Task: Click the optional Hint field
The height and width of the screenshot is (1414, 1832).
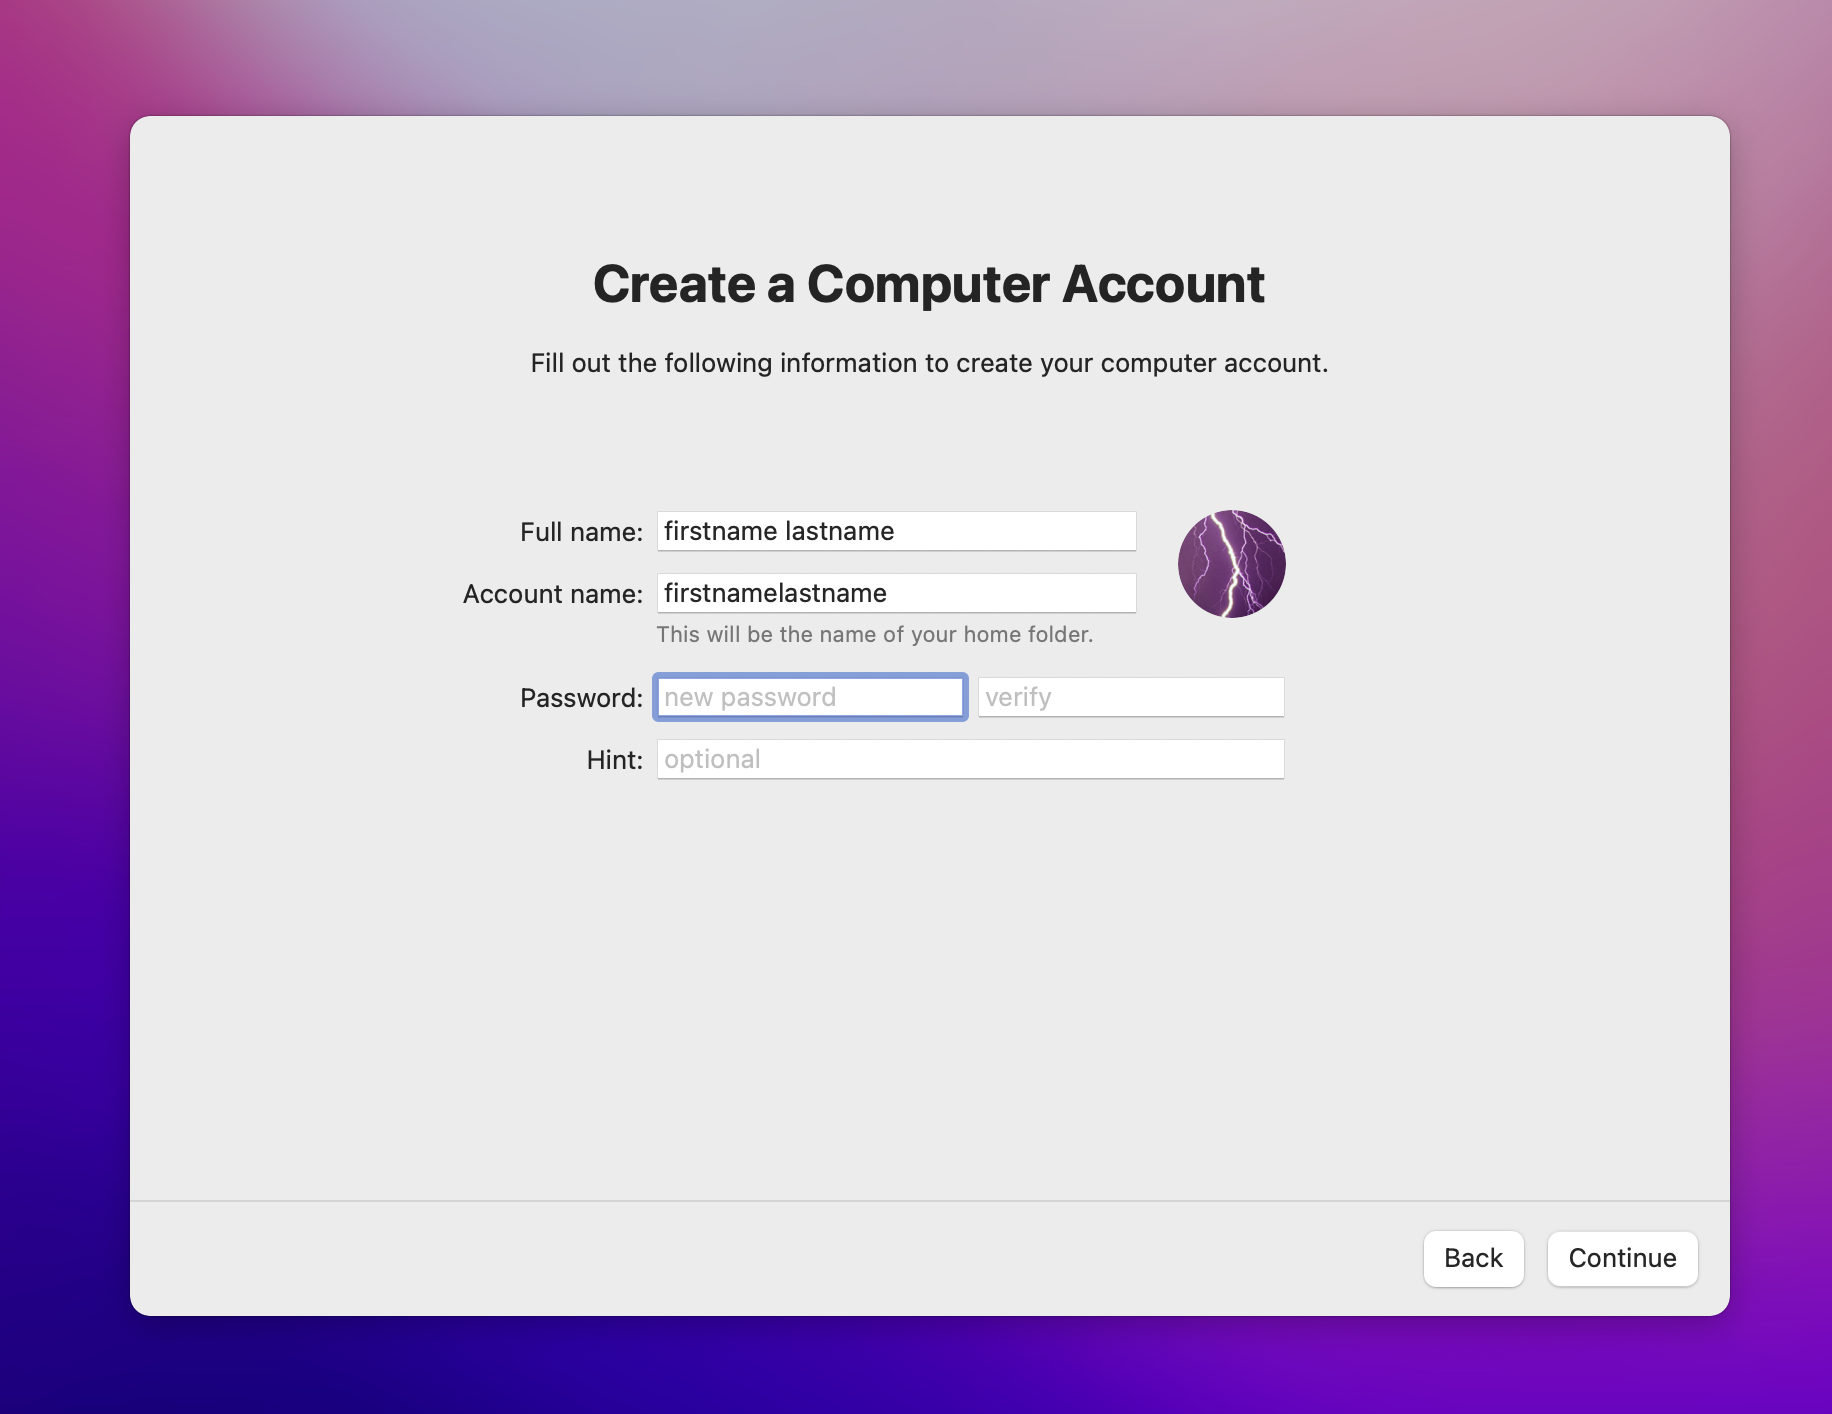Action: 970,759
